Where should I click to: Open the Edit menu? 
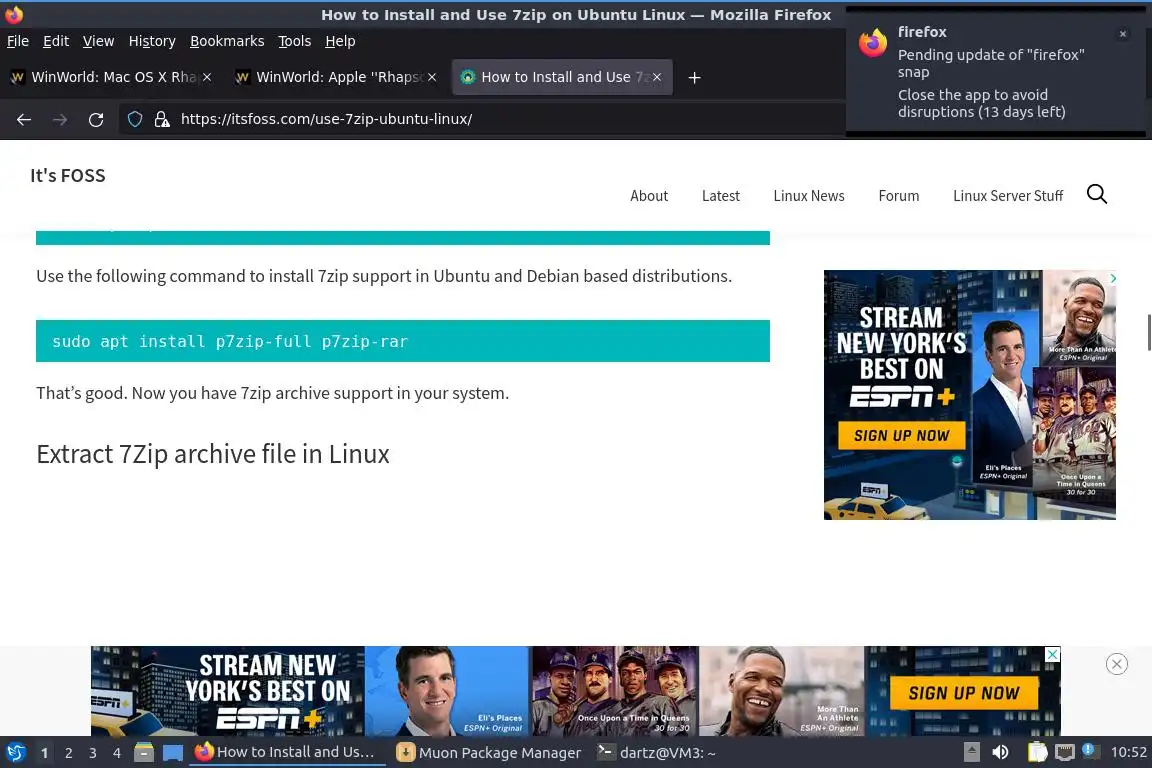pos(56,41)
